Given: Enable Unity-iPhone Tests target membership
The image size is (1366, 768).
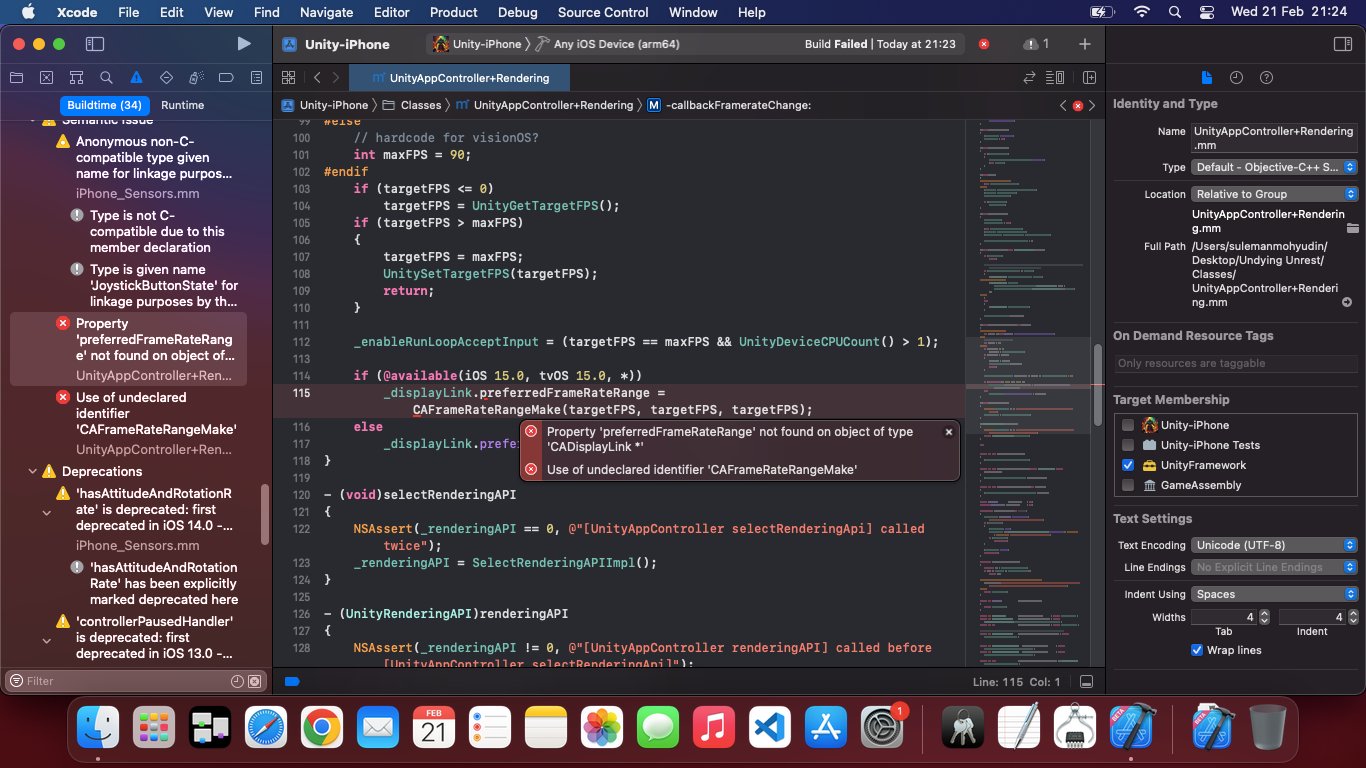Looking at the screenshot, I should point(1128,445).
